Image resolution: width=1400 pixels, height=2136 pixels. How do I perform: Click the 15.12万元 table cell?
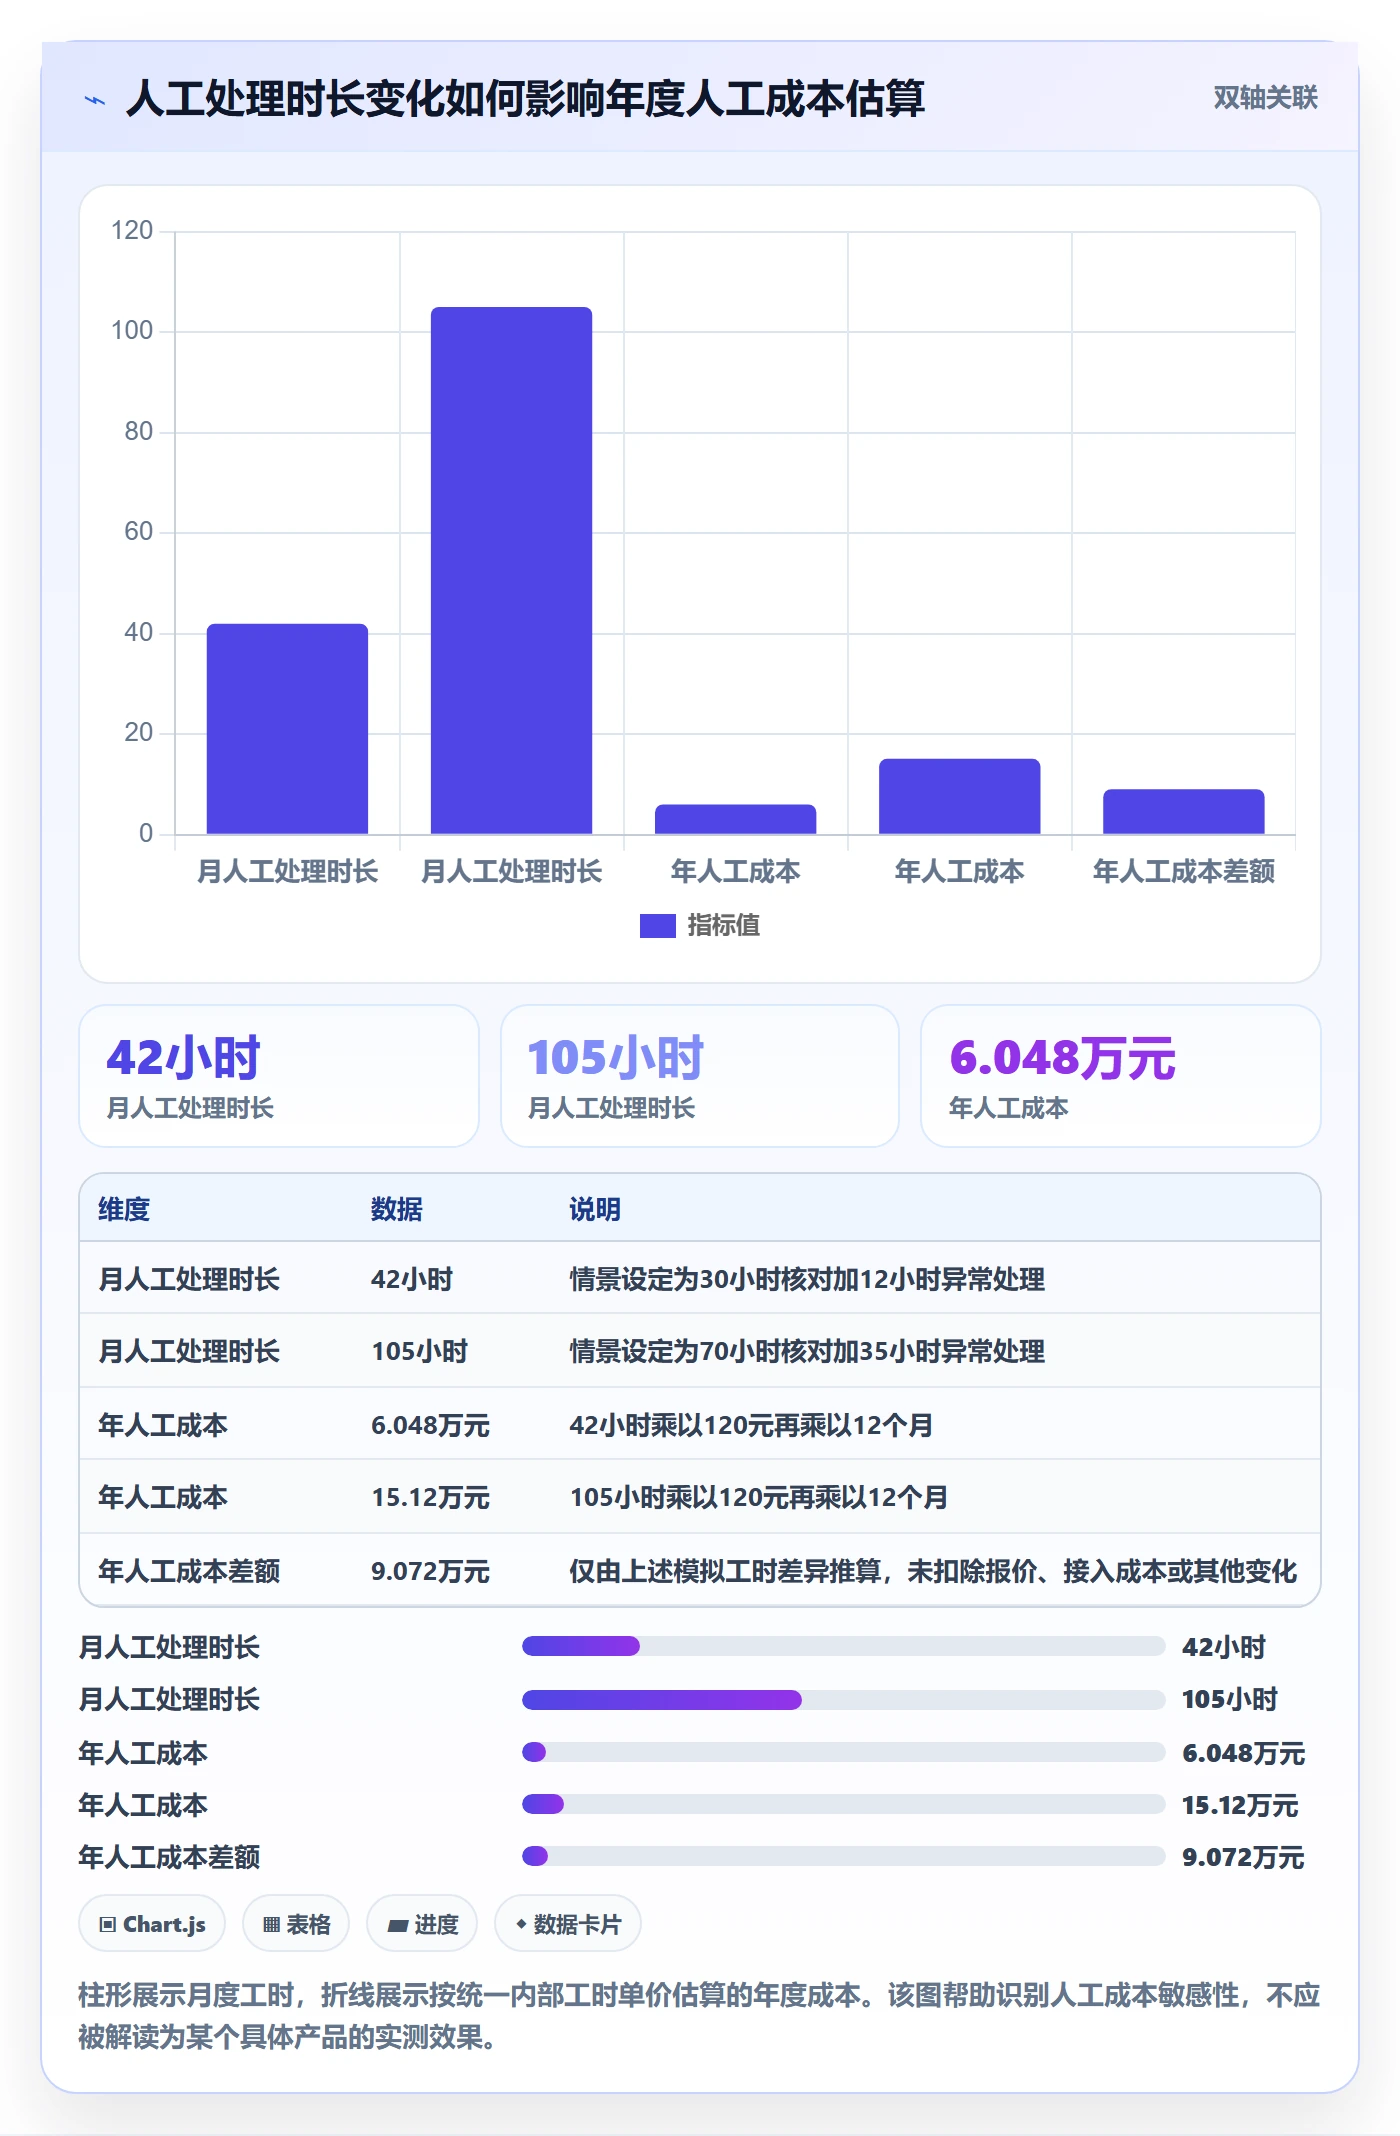[x=430, y=1497]
